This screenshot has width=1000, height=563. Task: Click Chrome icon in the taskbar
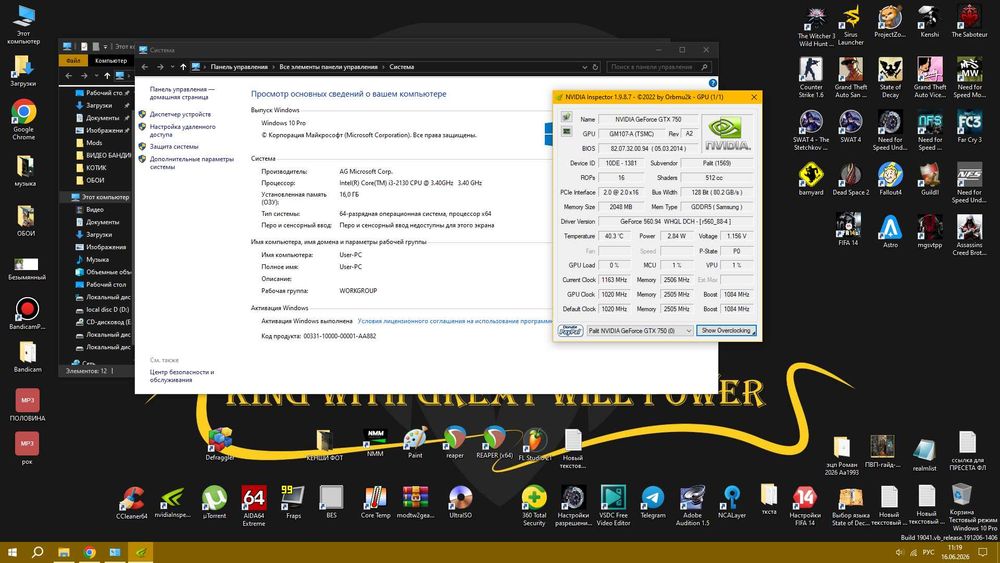pyautogui.click(x=89, y=552)
